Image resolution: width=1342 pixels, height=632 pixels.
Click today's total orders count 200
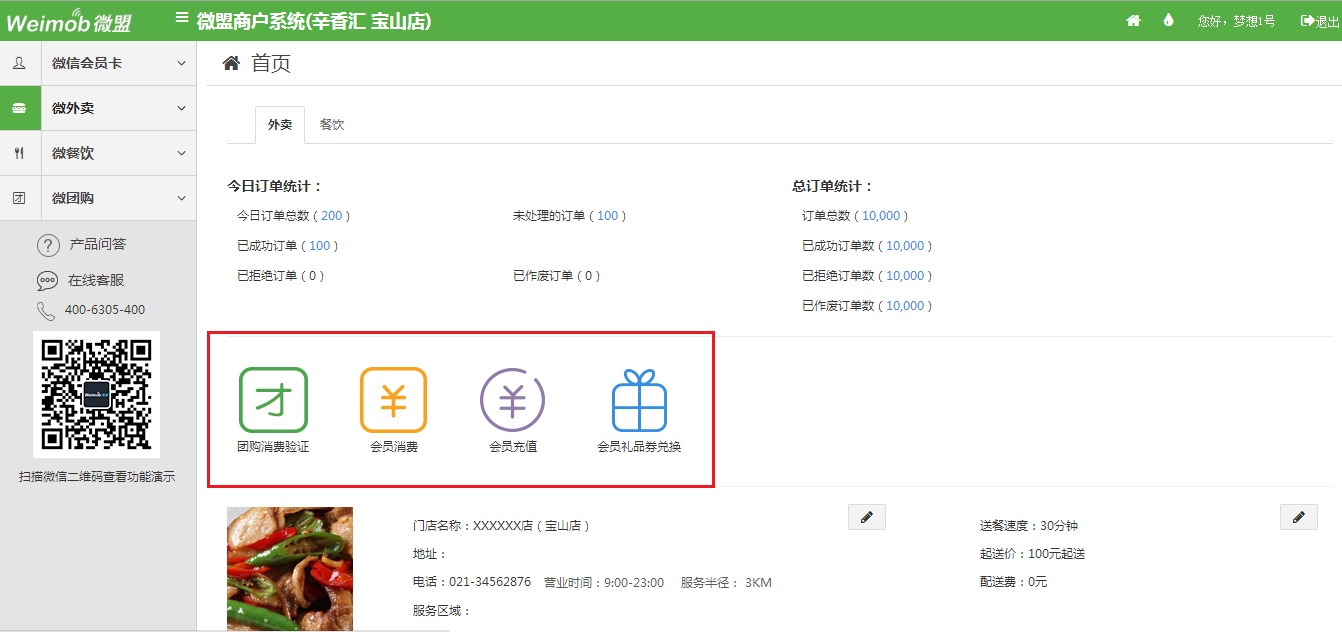pos(331,216)
